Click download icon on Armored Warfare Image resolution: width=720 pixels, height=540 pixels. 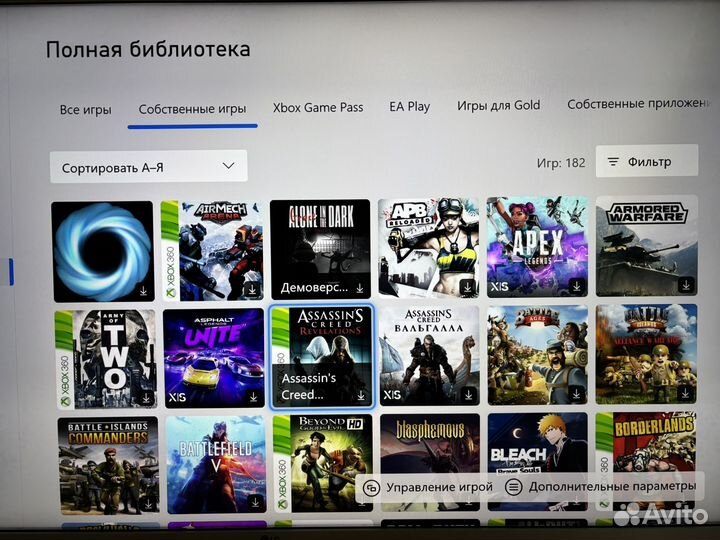686,285
